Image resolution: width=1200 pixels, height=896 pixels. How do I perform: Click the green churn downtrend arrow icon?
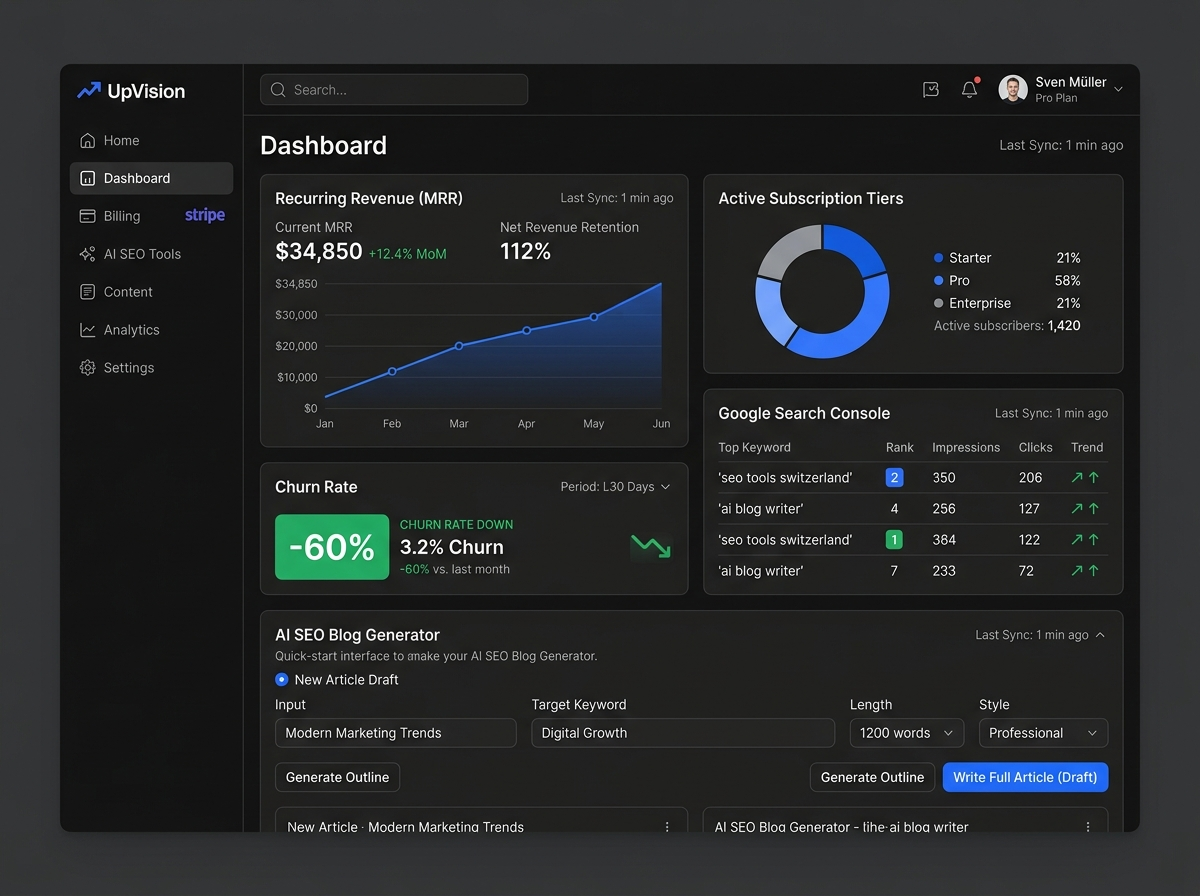650,546
